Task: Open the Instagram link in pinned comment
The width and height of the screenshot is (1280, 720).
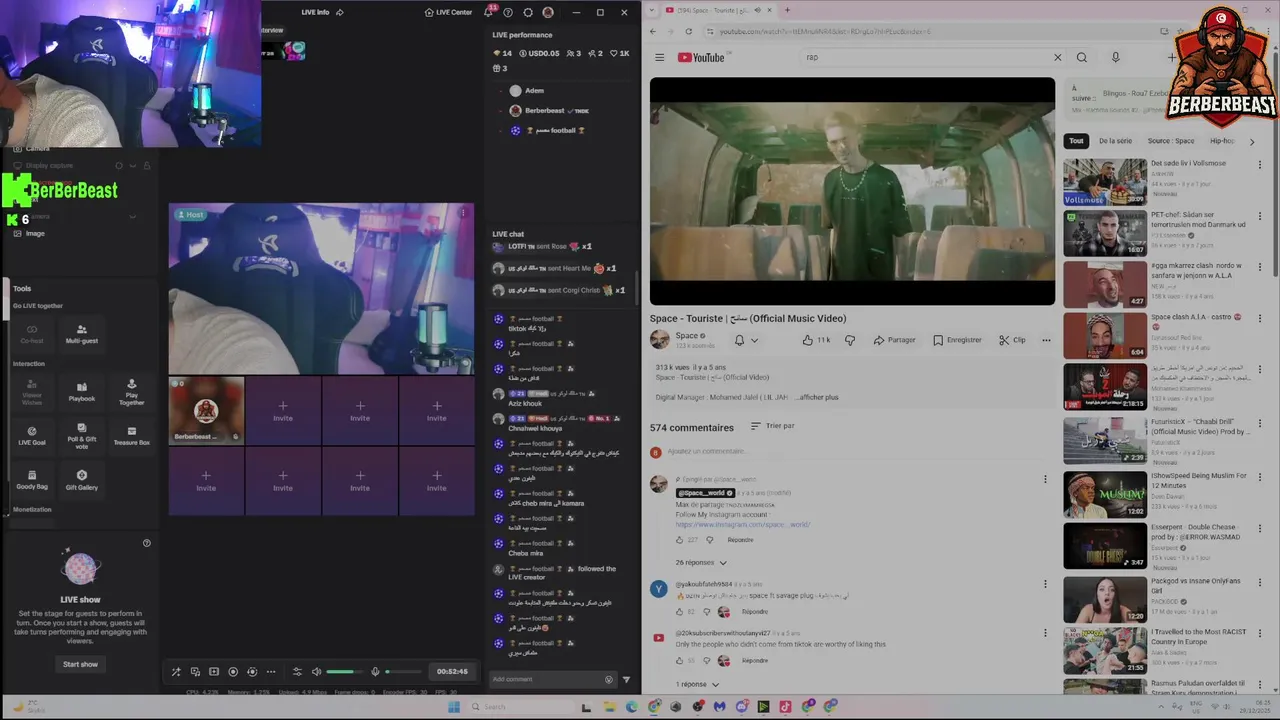Action: click(743, 524)
